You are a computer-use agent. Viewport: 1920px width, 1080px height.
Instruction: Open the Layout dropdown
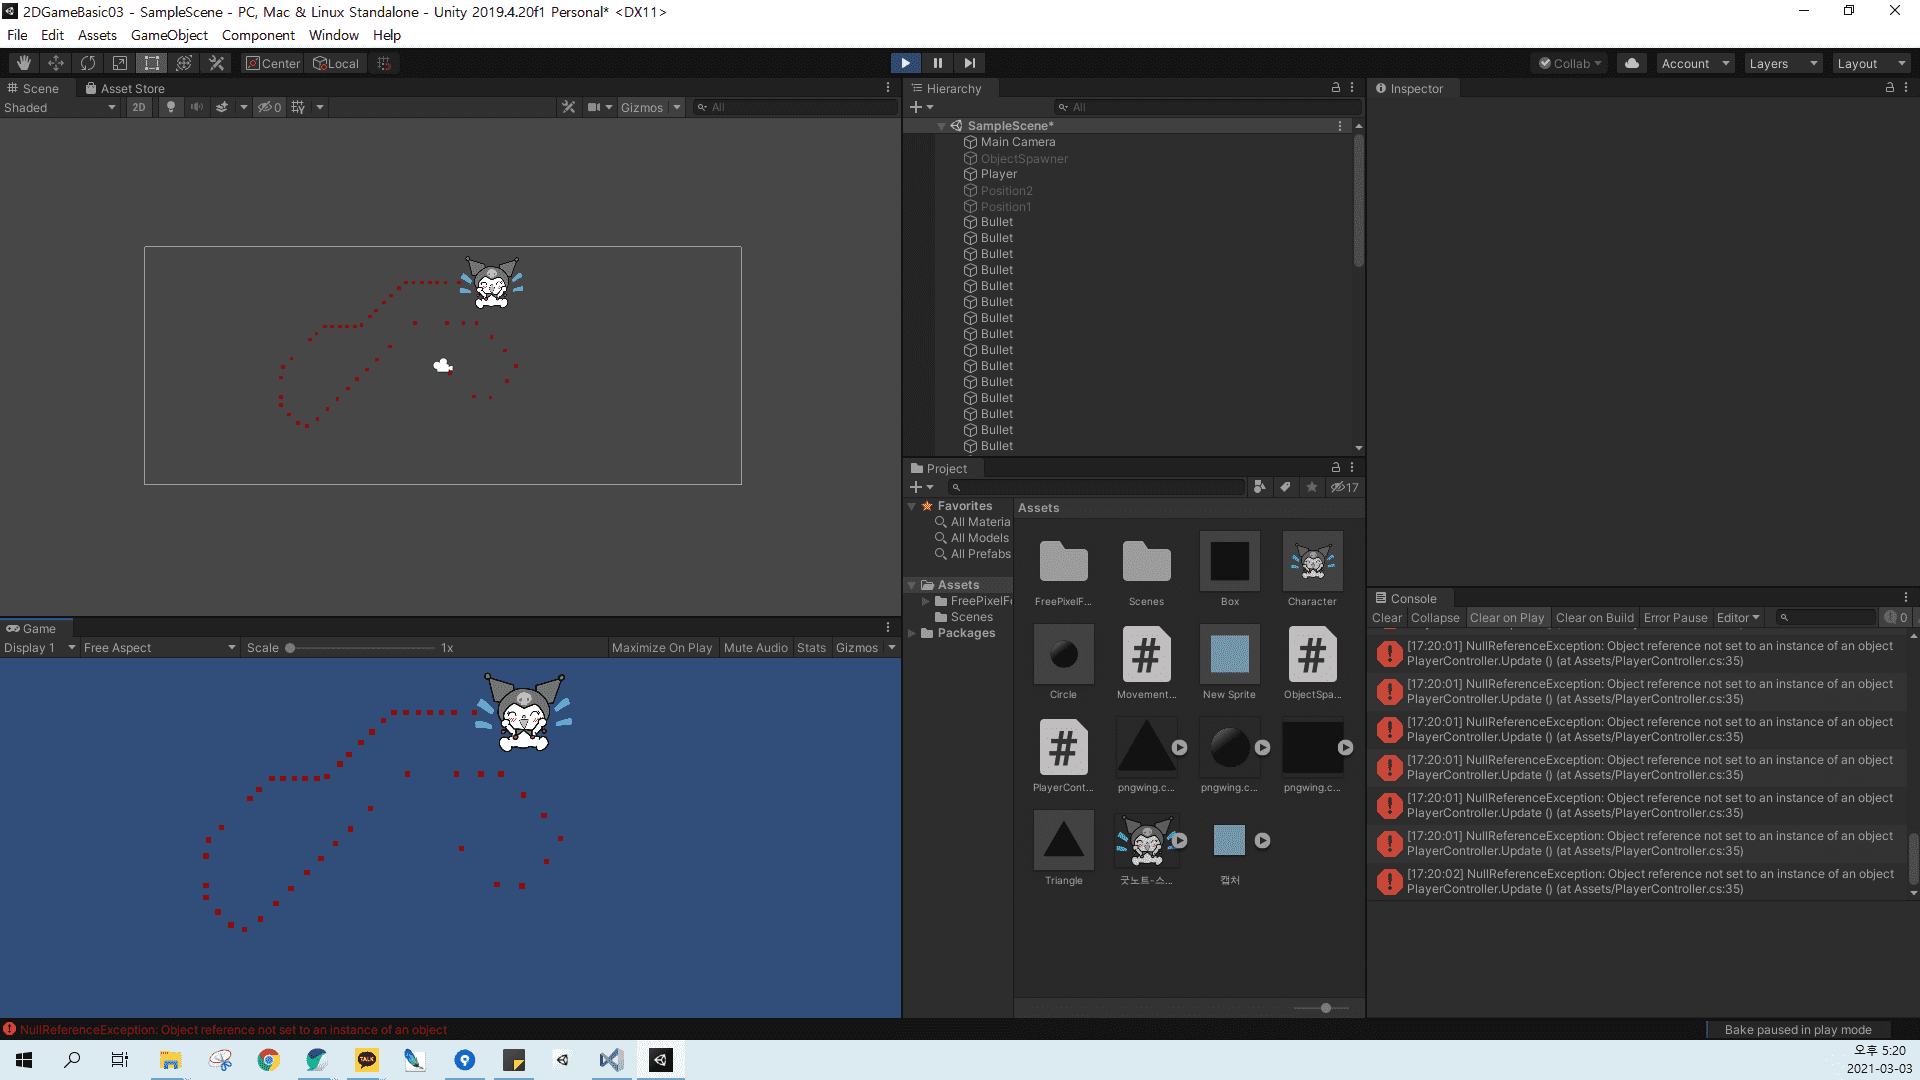coord(1871,63)
